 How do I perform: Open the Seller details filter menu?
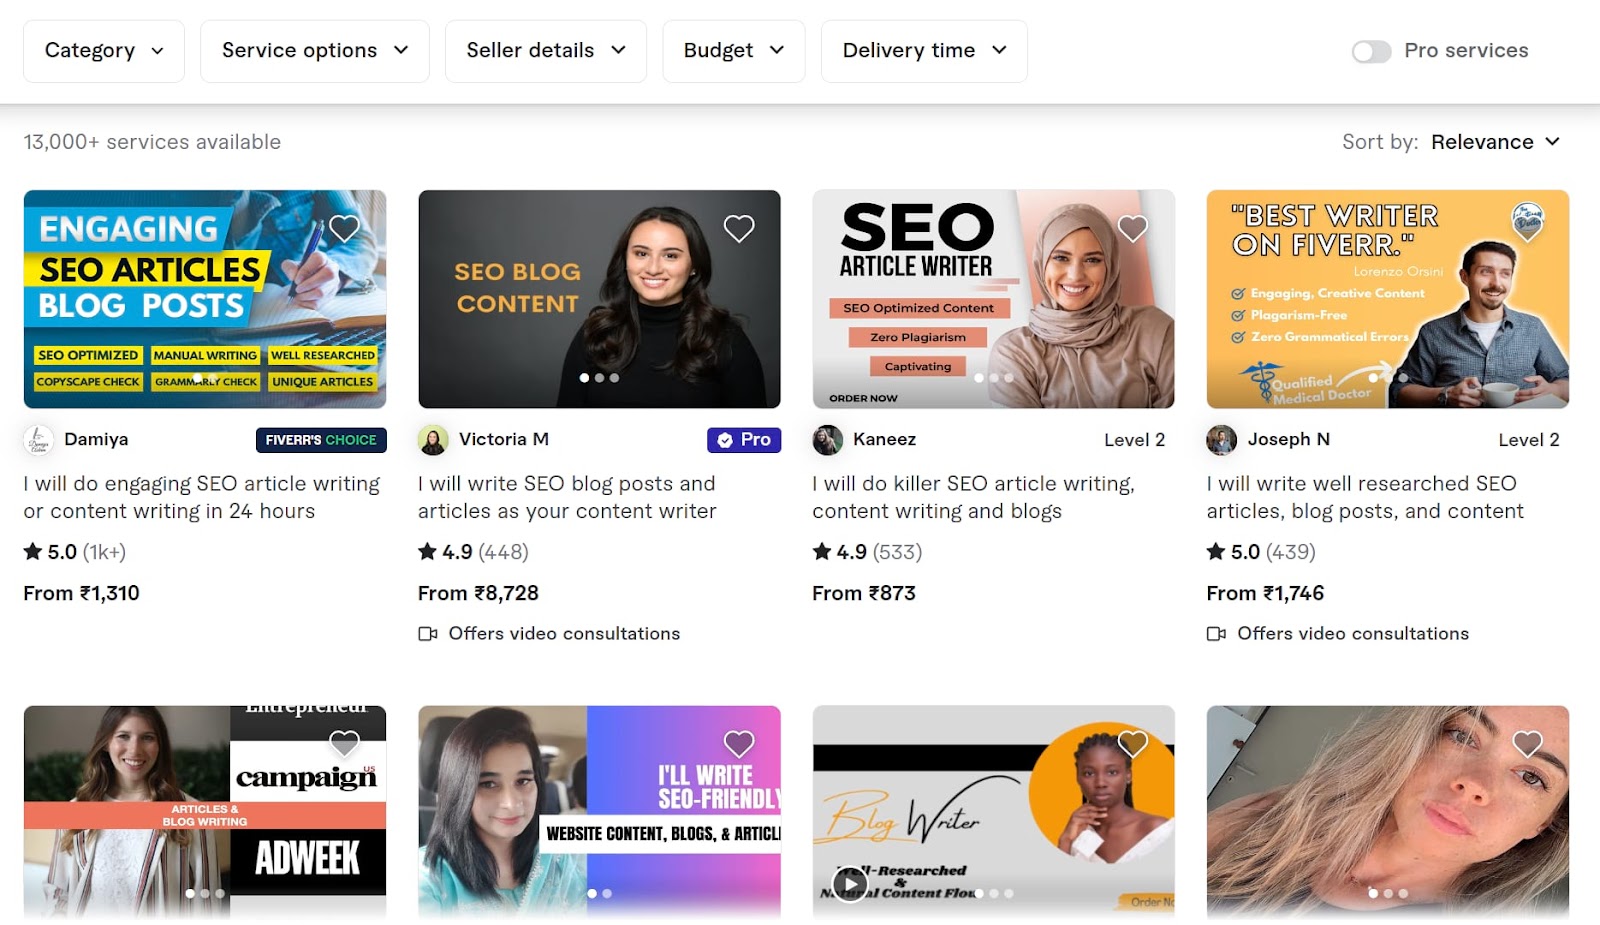pyautogui.click(x=545, y=50)
